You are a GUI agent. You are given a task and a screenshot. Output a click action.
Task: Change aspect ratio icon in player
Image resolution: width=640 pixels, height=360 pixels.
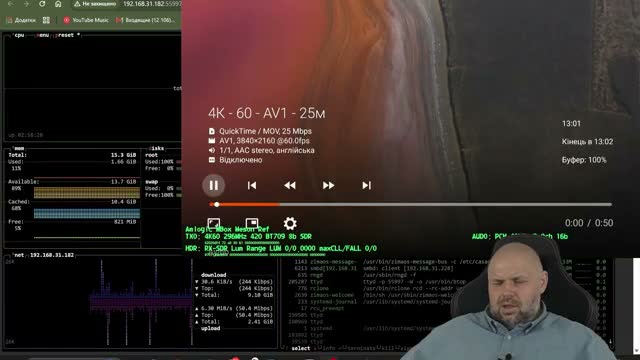pyautogui.click(x=213, y=223)
